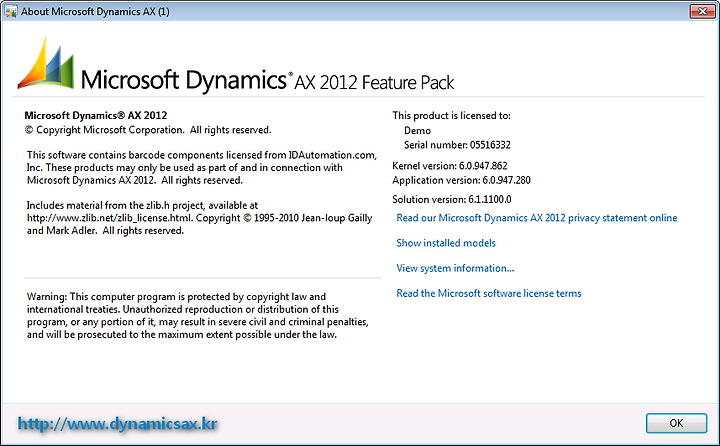Viewport: 720px width, 446px height.
Task: Read the Microsoft software license terms
Action: [x=489, y=293]
